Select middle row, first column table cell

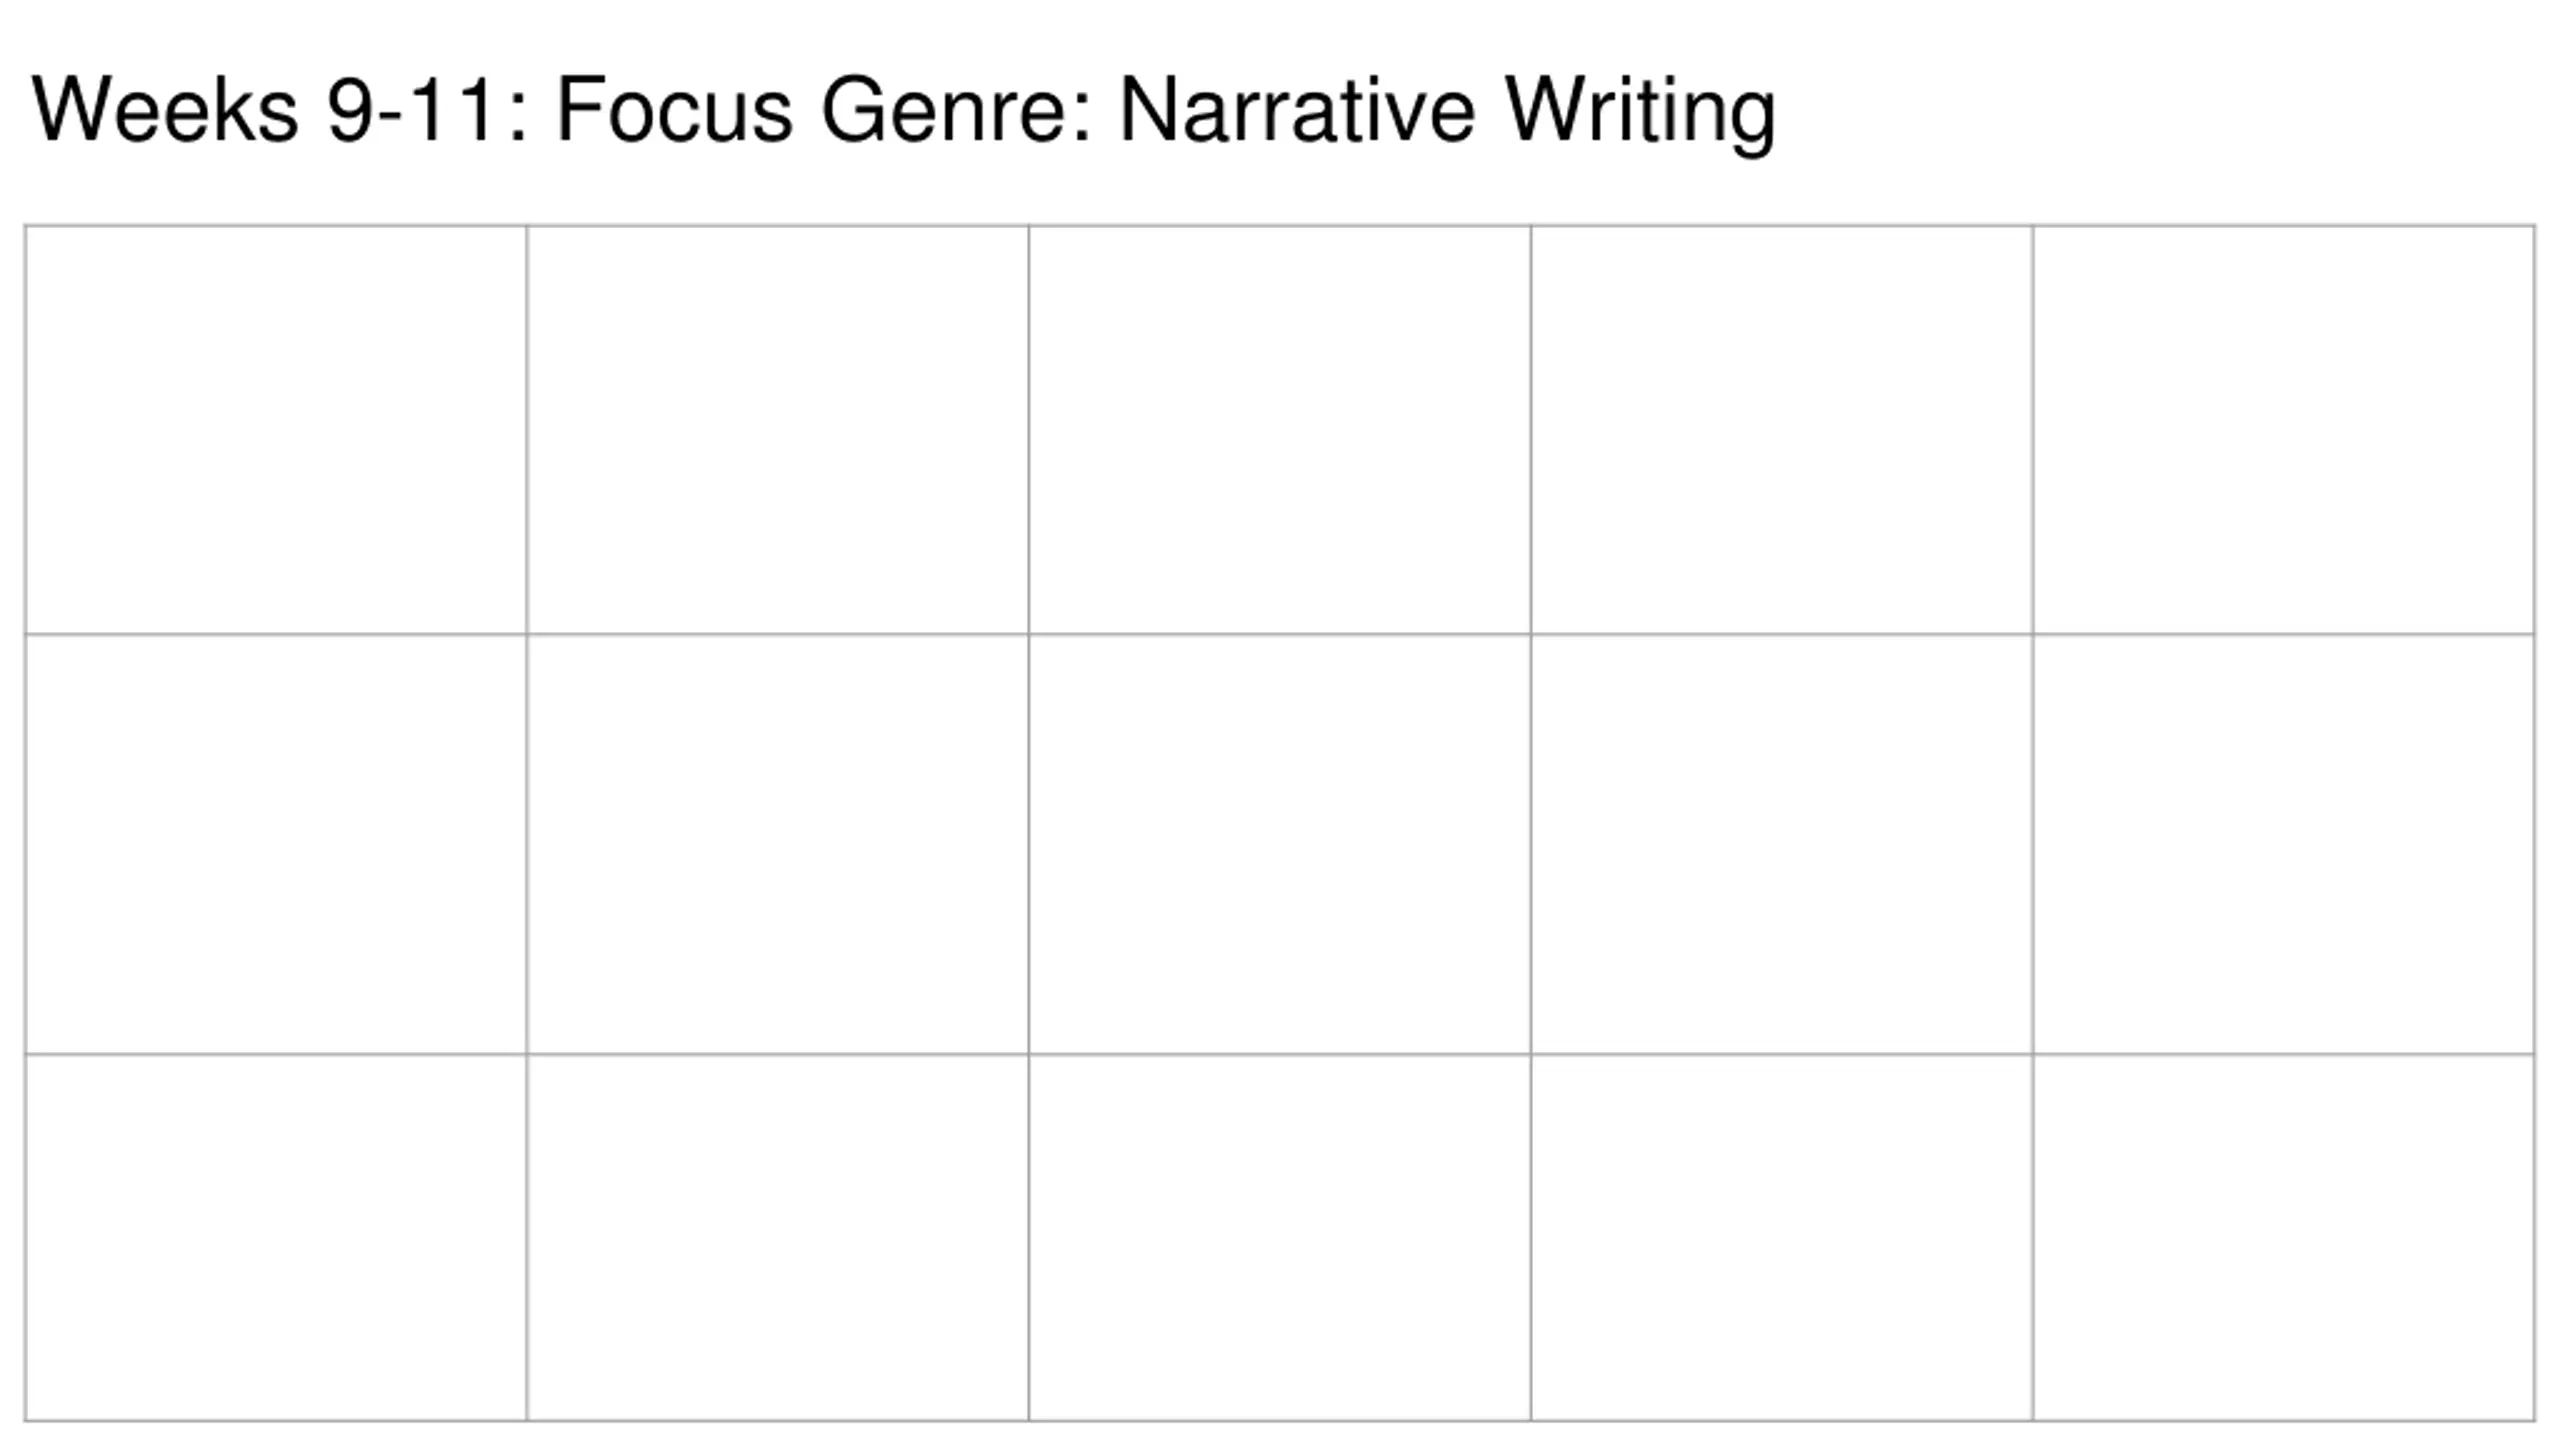tap(276, 844)
